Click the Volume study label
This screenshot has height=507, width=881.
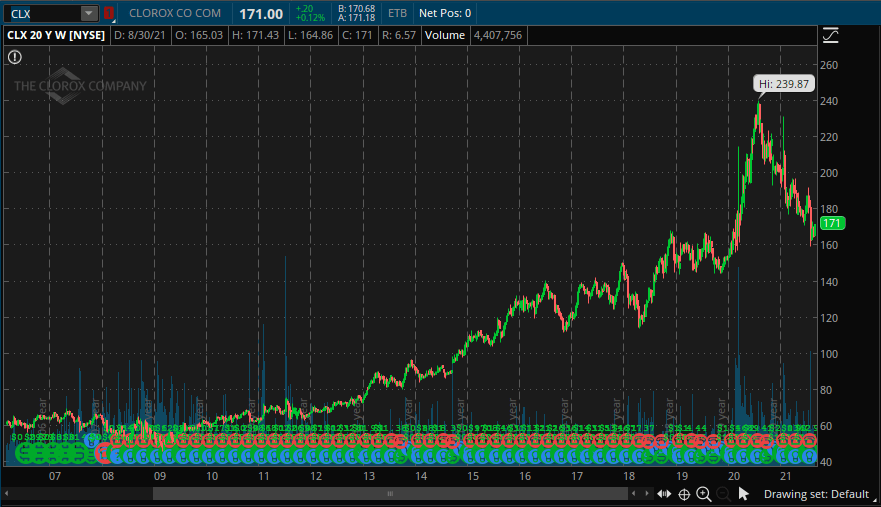[445, 35]
